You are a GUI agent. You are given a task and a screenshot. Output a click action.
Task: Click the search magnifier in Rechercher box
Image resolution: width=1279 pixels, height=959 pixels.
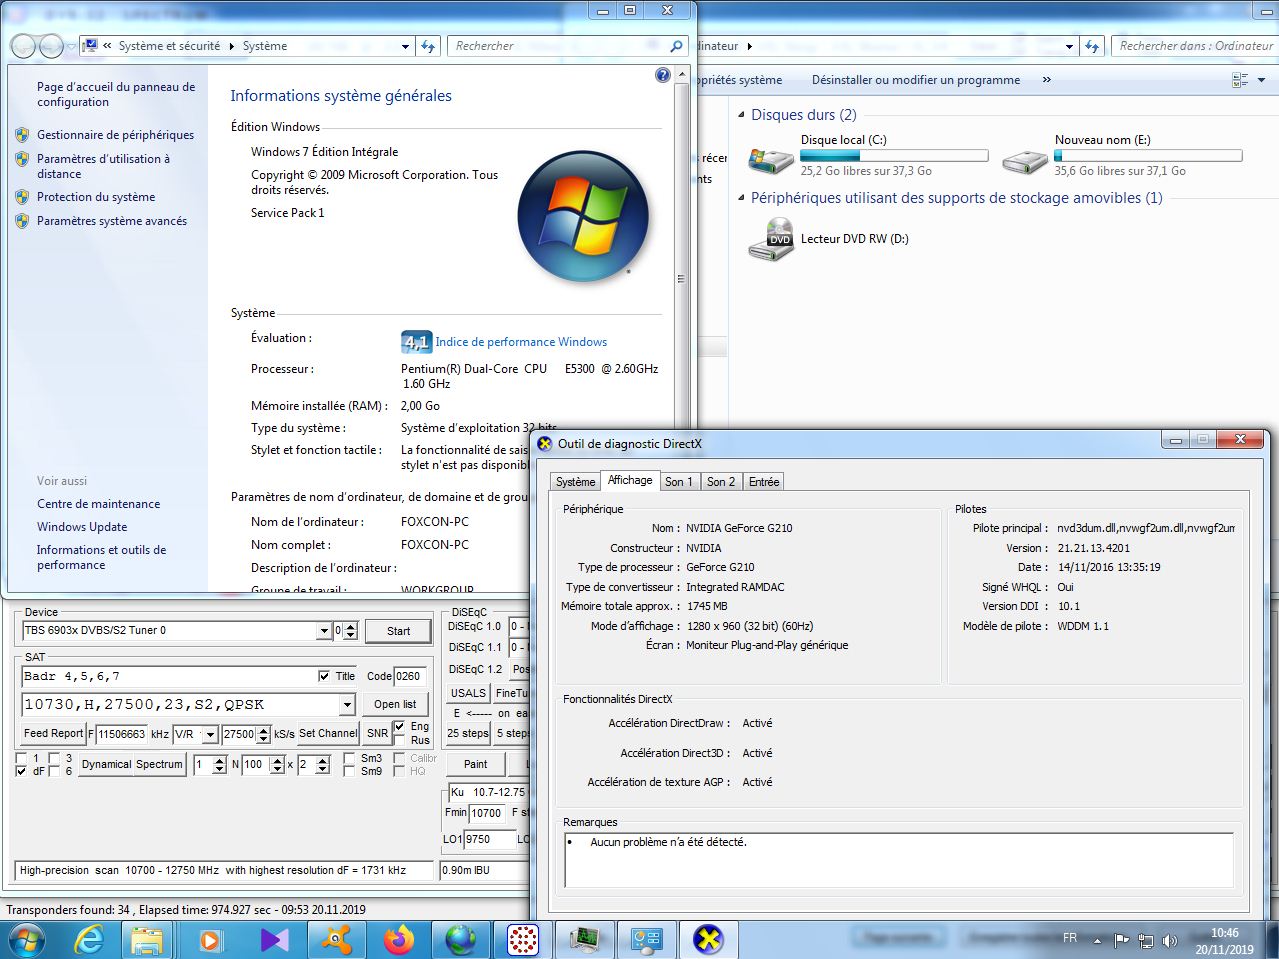point(676,46)
